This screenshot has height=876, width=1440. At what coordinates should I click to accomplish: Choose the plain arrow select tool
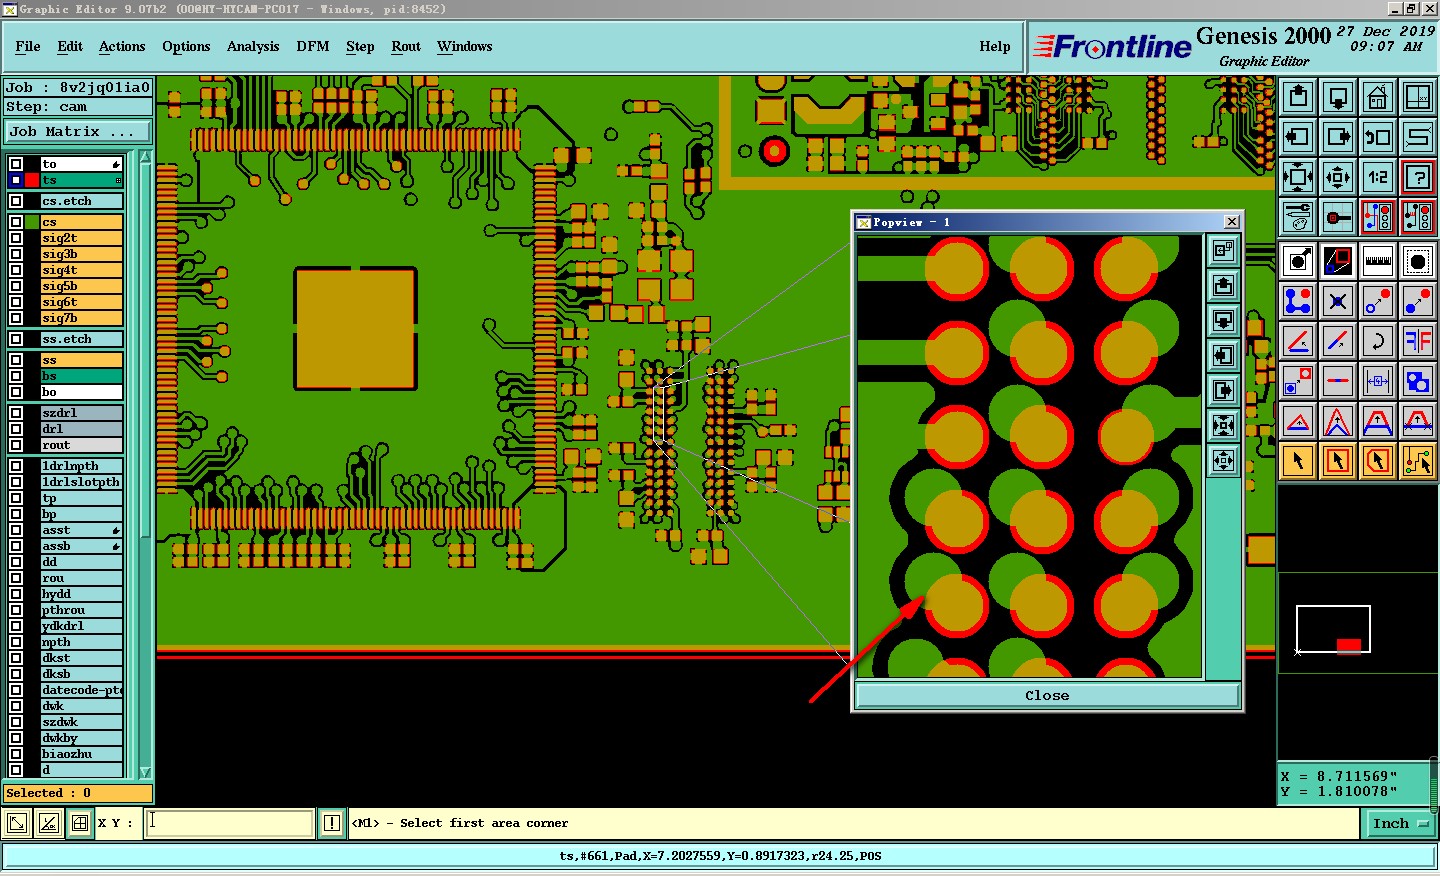(x=1298, y=461)
